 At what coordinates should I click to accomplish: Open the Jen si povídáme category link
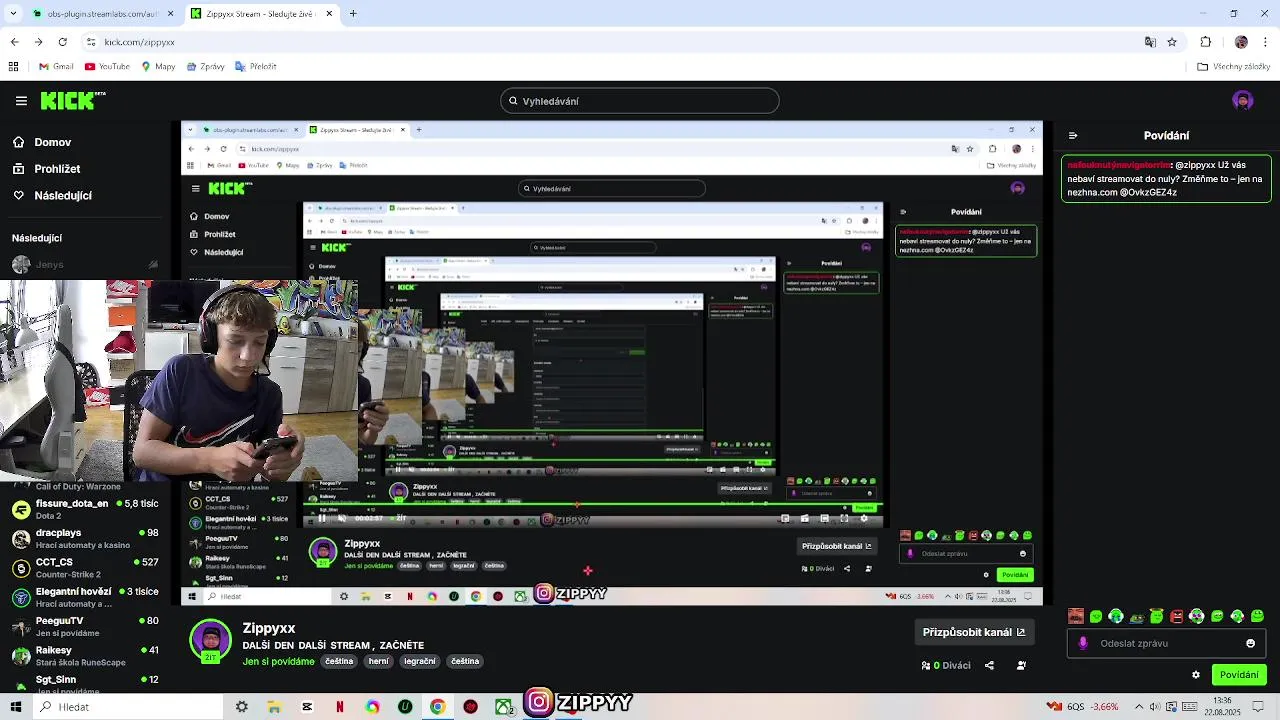(278, 661)
